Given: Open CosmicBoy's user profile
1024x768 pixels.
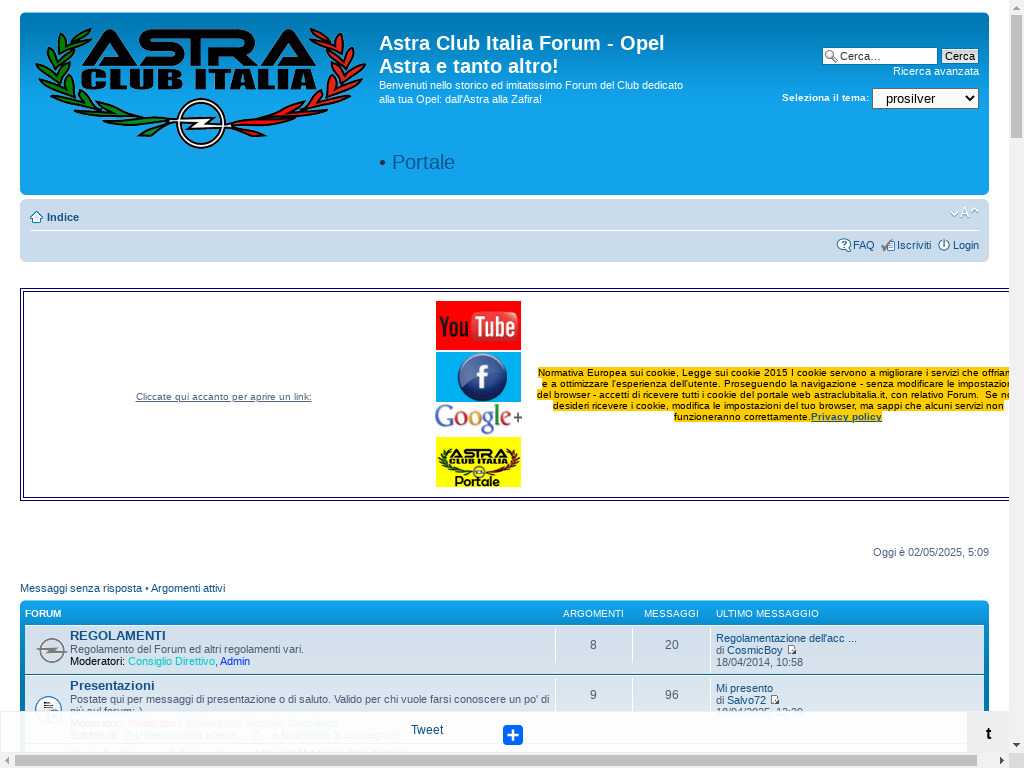Looking at the screenshot, I should [754, 650].
